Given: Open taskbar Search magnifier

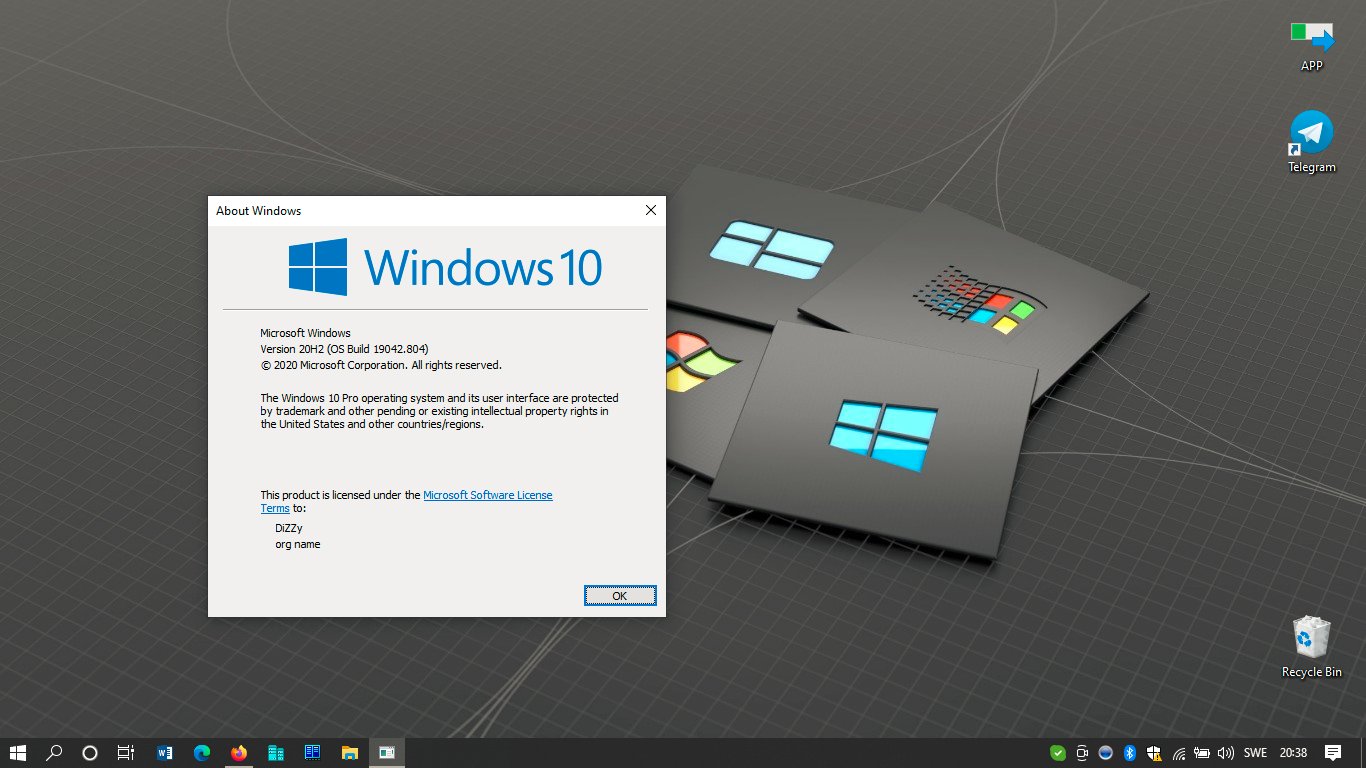Looking at the screenshot, I should coord(55,753).
